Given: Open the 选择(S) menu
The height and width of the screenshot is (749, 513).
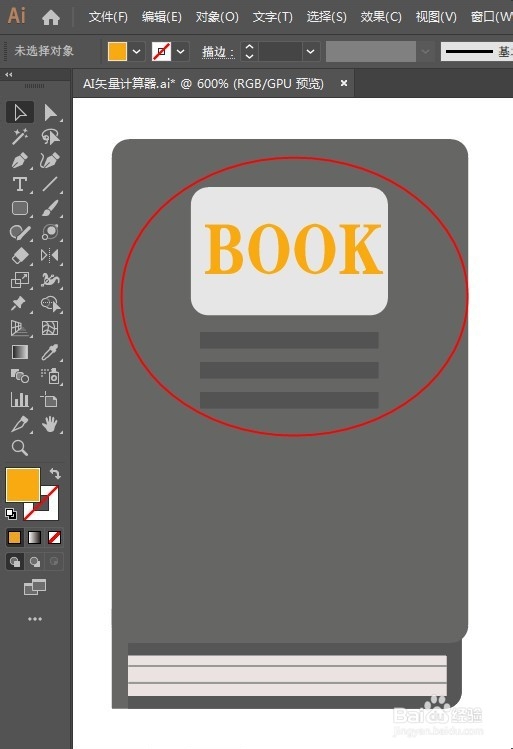Looking at the screenshot, I should [x=326, y=17].
